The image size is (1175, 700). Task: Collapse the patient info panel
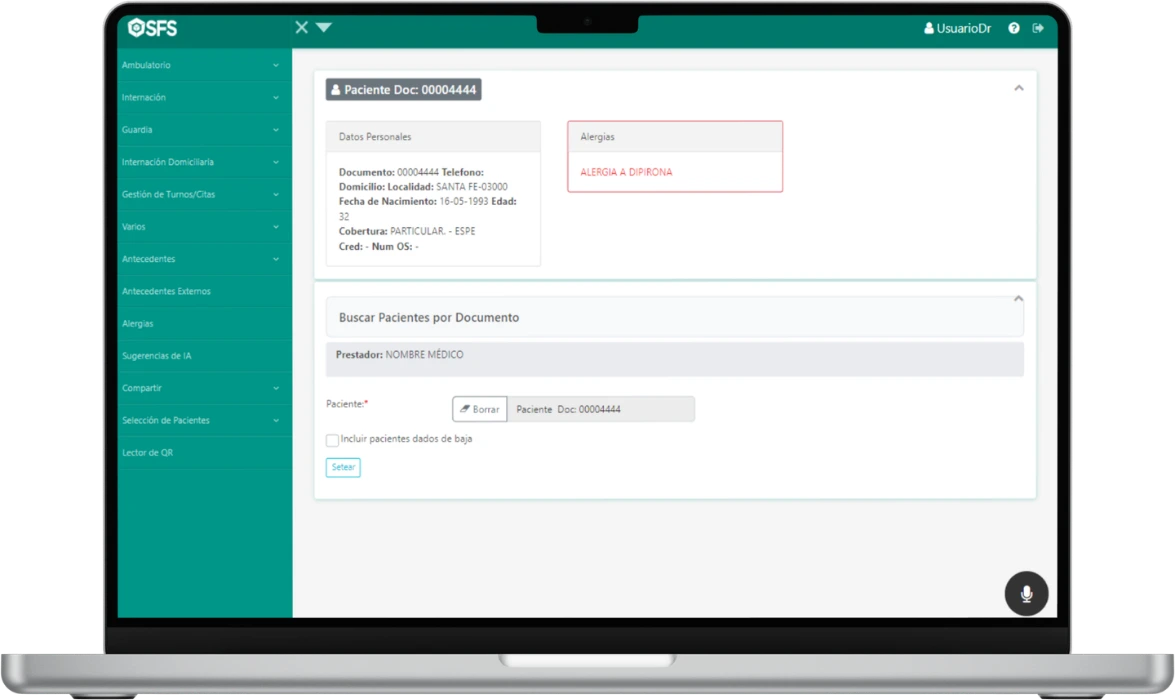point(1018,88)
